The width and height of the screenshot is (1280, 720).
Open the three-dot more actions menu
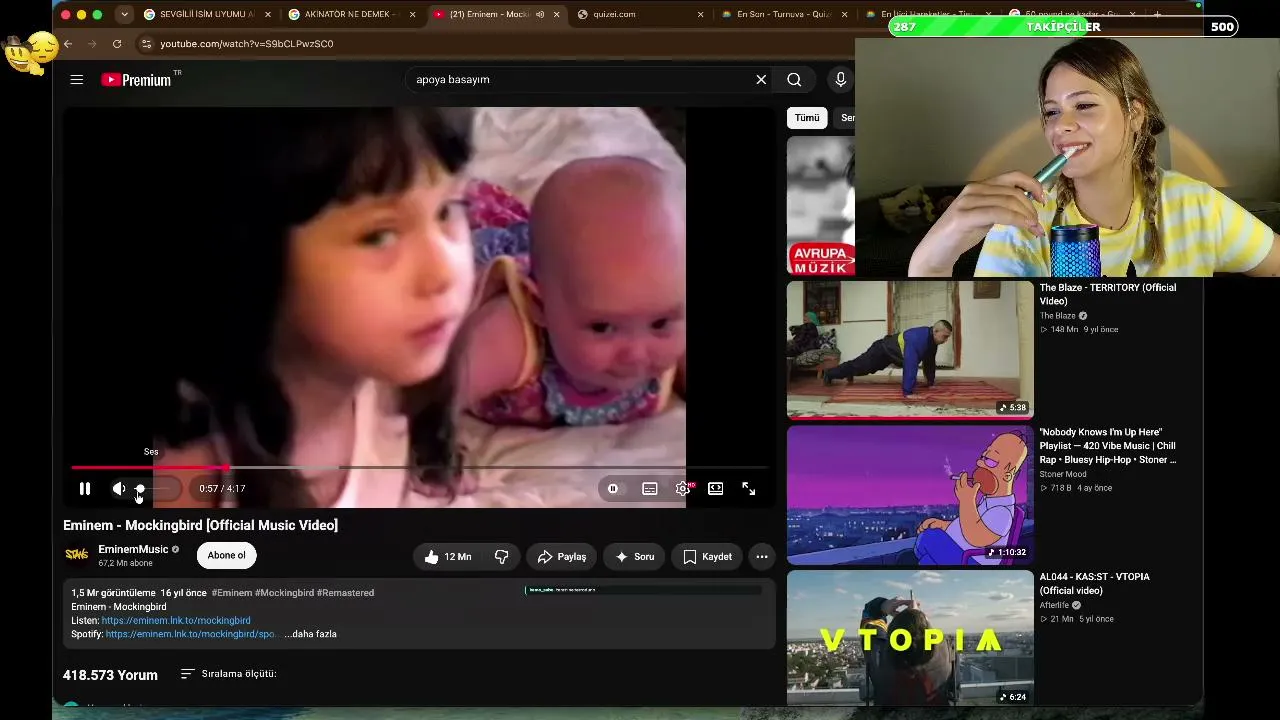click(x=762, y=557)
